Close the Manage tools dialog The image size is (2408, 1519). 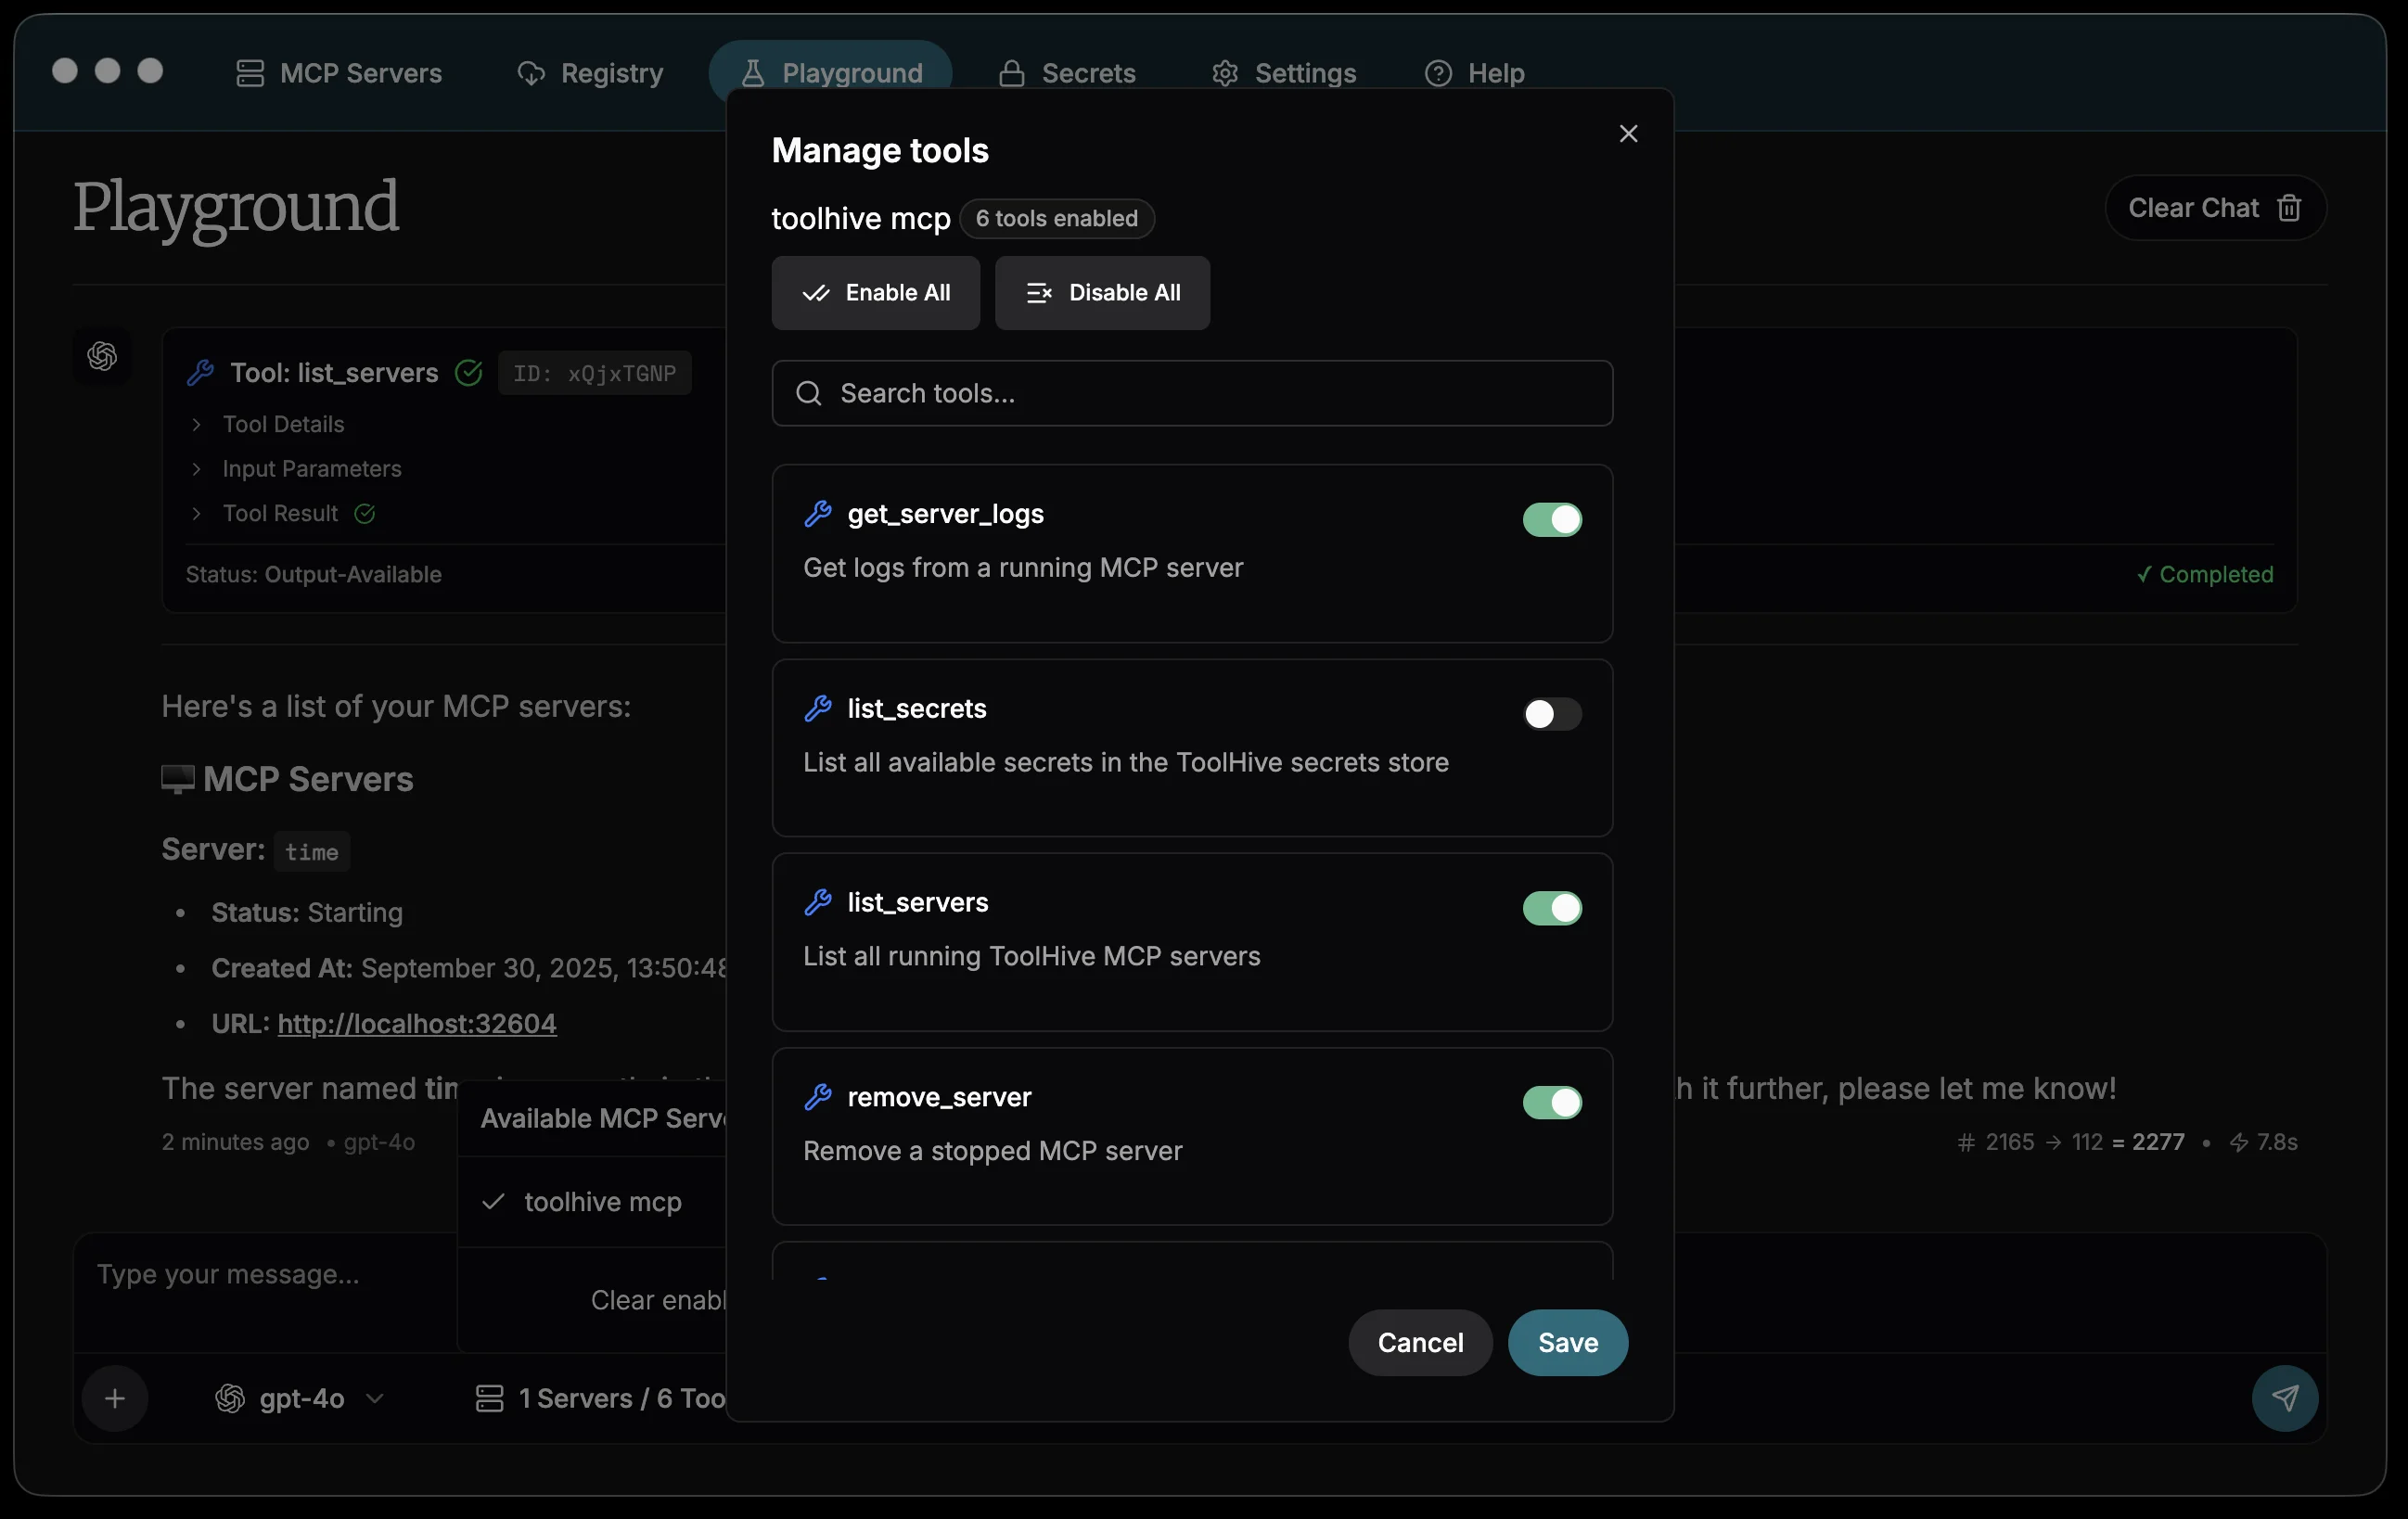pos(1628,134)
